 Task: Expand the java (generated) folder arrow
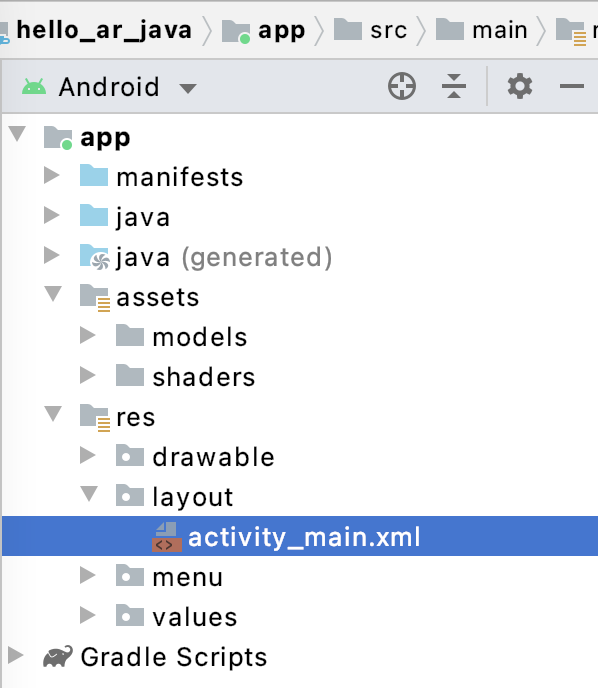(x=52, y=255)
